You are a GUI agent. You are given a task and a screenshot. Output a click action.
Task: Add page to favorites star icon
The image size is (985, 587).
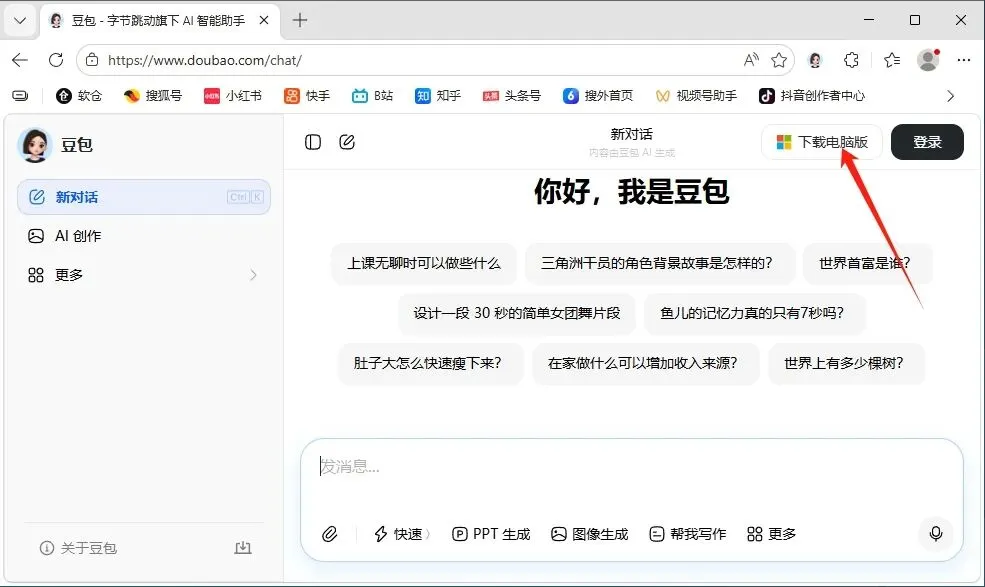(x=779, y=60)
